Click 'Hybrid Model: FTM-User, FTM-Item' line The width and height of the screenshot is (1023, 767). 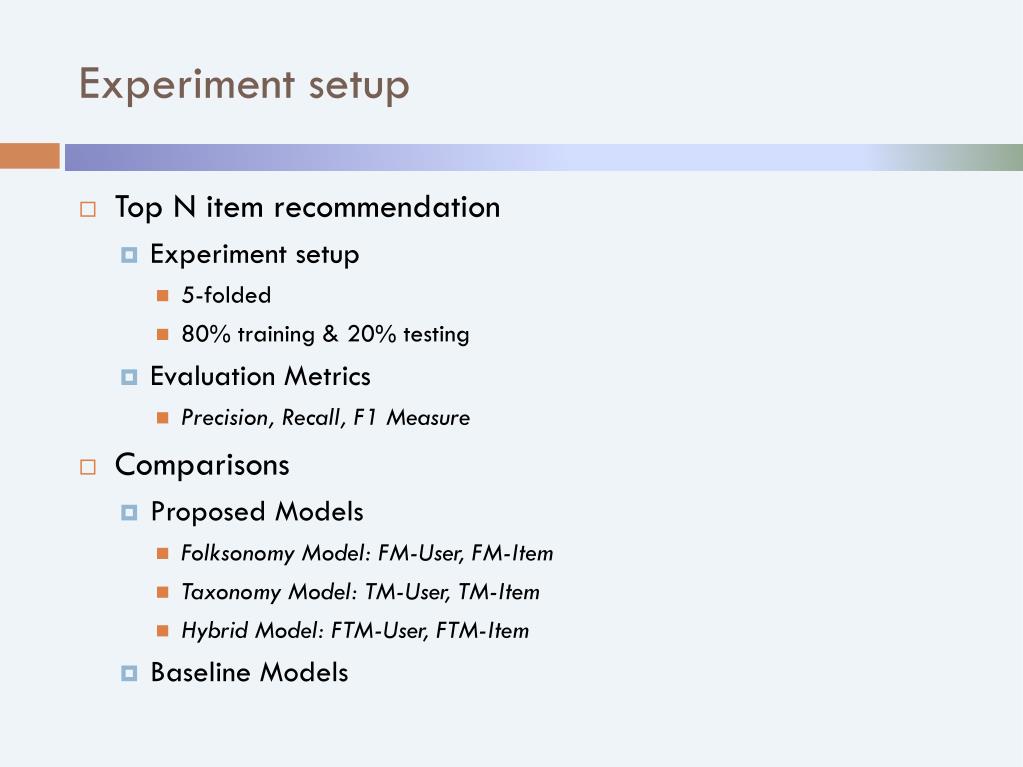355,631
